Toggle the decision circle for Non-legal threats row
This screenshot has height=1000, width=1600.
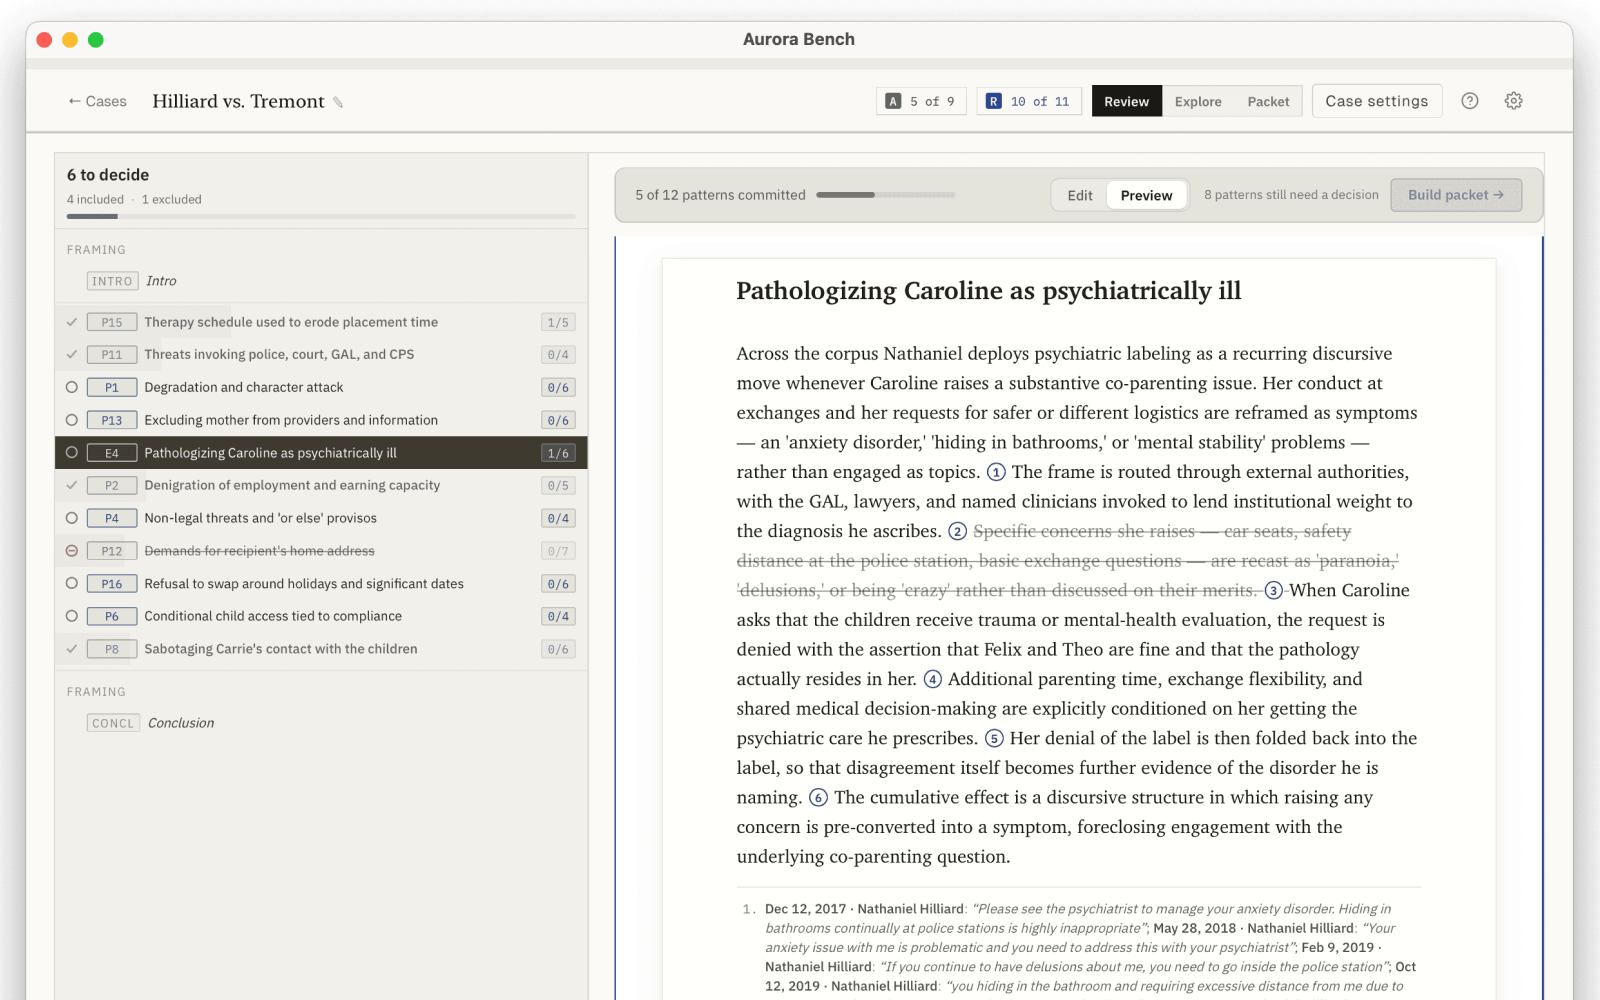(x=72, y=518)
